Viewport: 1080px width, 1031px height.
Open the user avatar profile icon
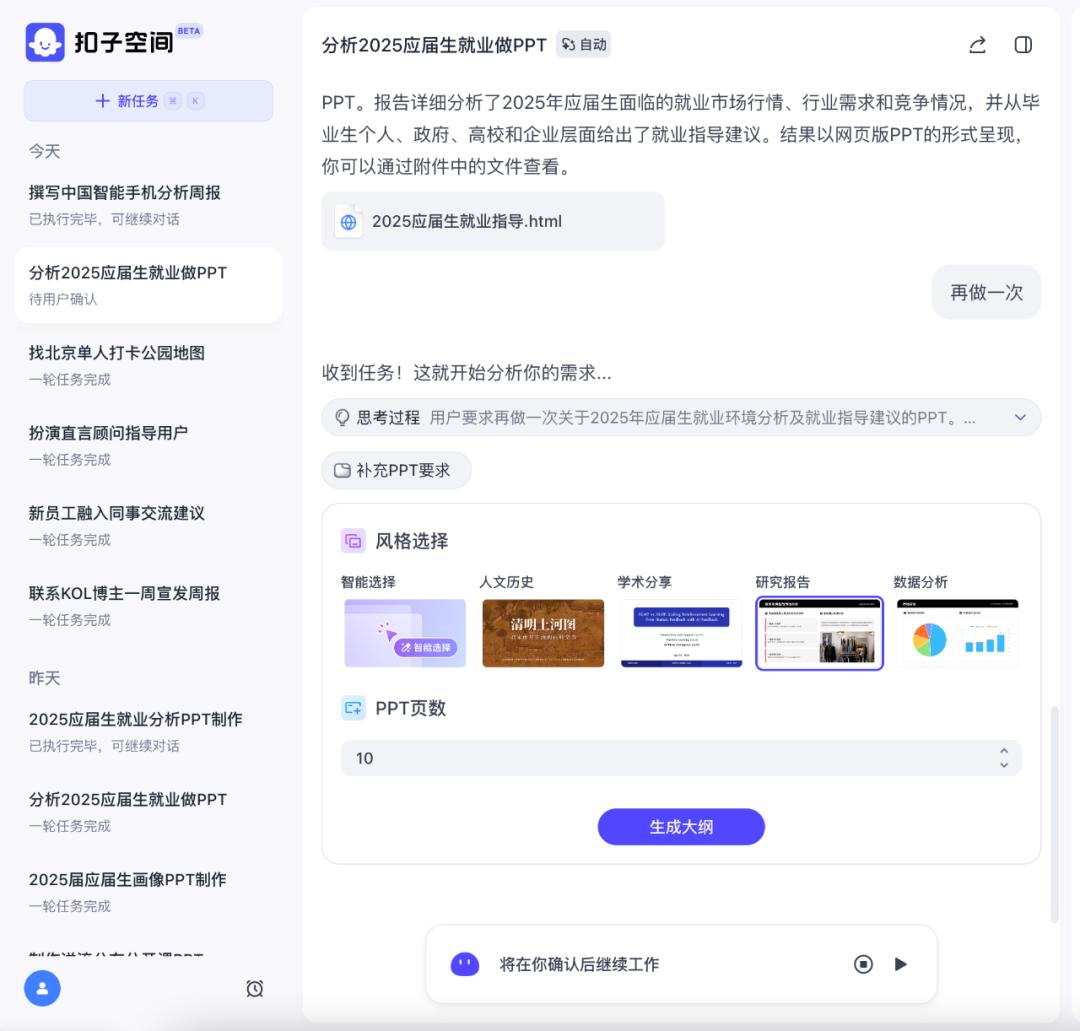pyautogui.click(x=42, y=988)
